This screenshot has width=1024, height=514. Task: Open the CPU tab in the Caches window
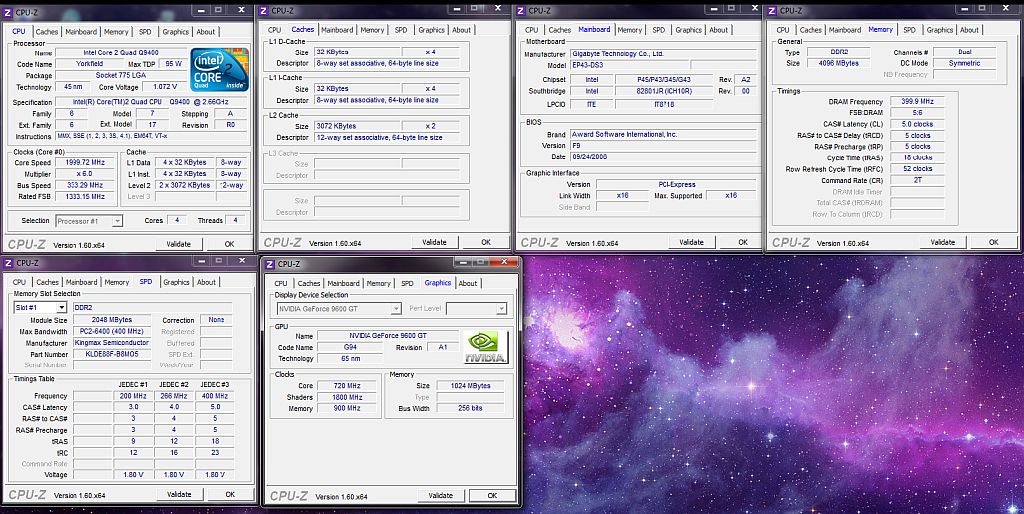click(274, 30)
